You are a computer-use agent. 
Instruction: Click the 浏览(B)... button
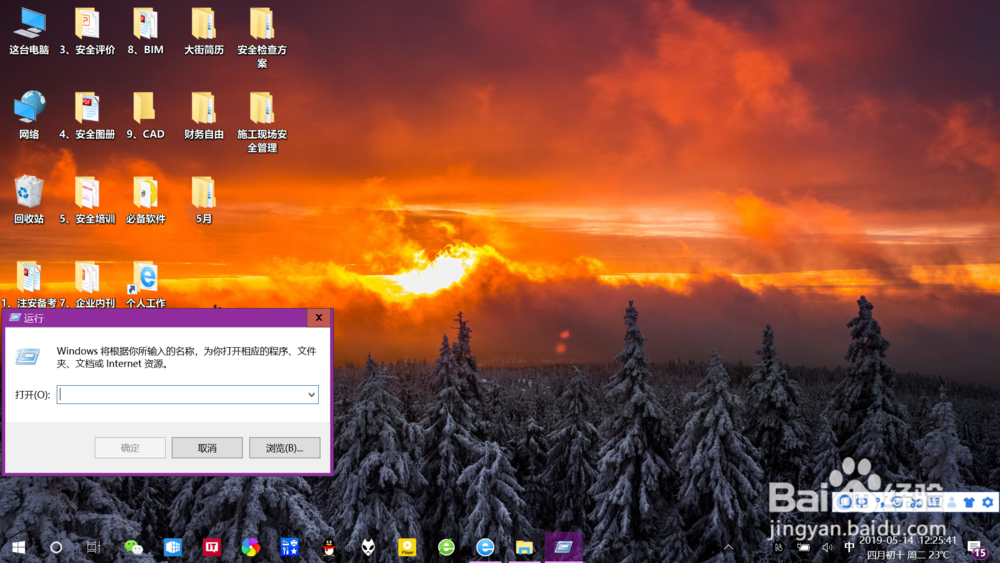284,448
